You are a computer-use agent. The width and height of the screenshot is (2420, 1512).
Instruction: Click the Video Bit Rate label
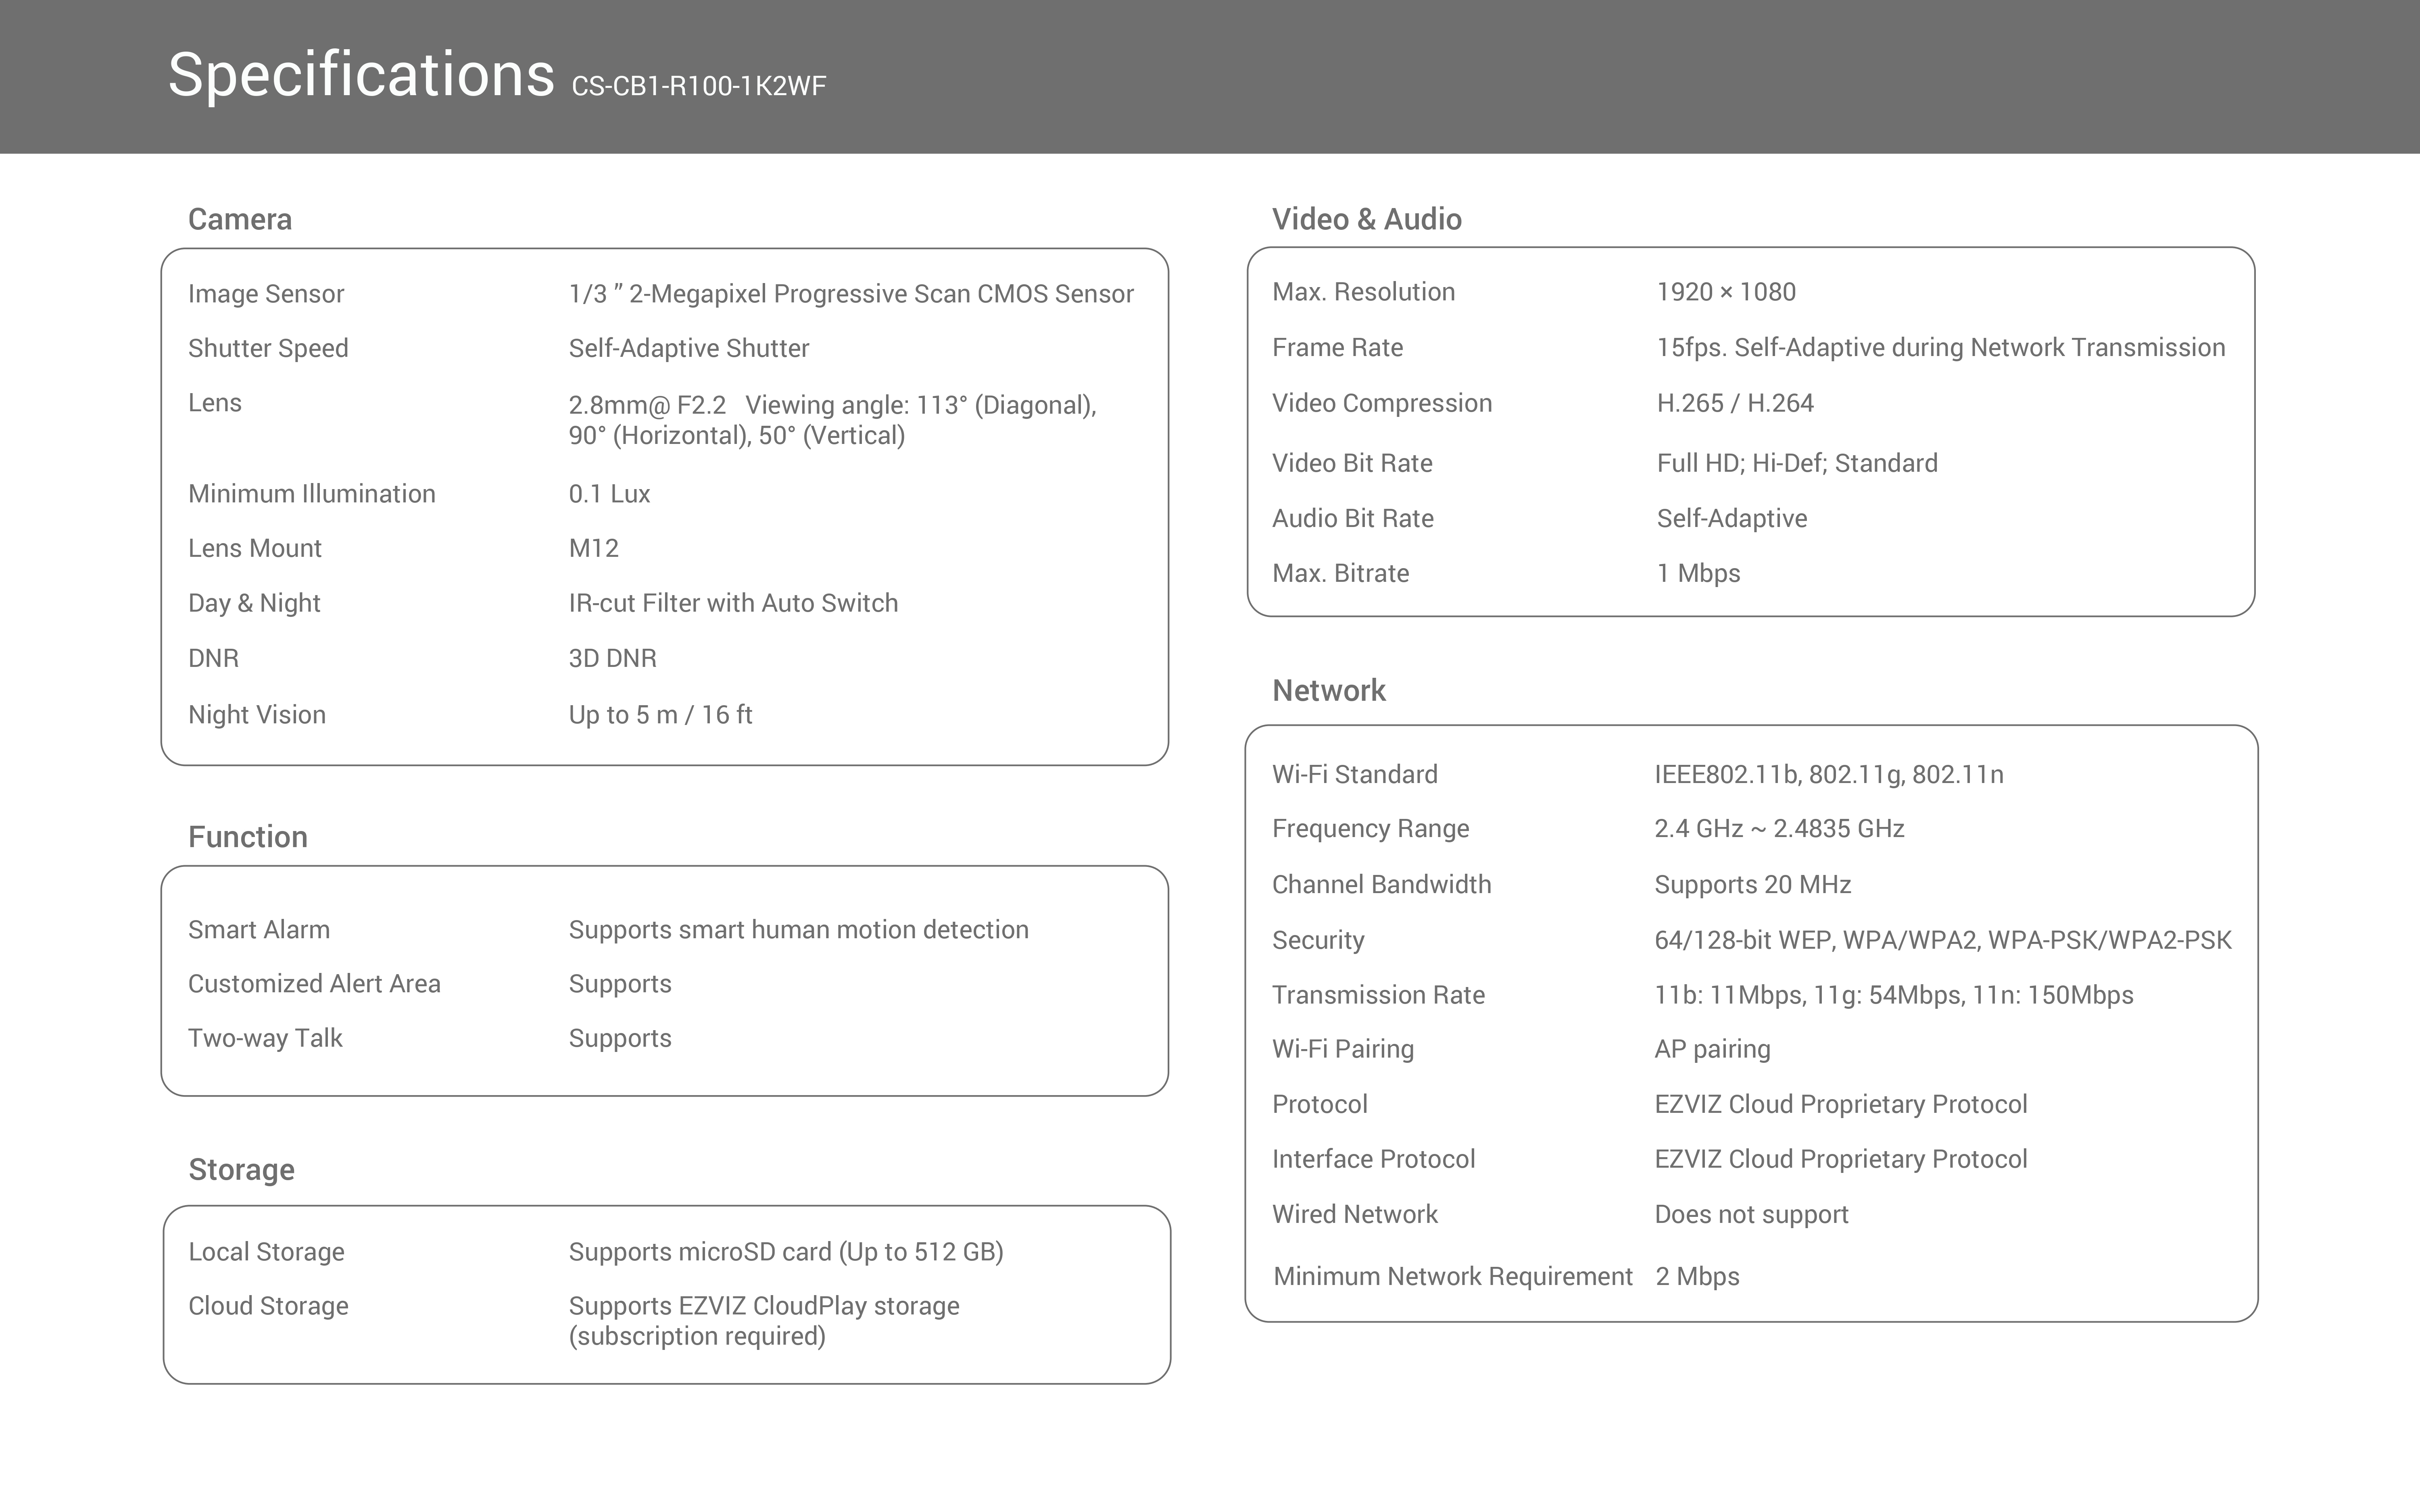1352,463
